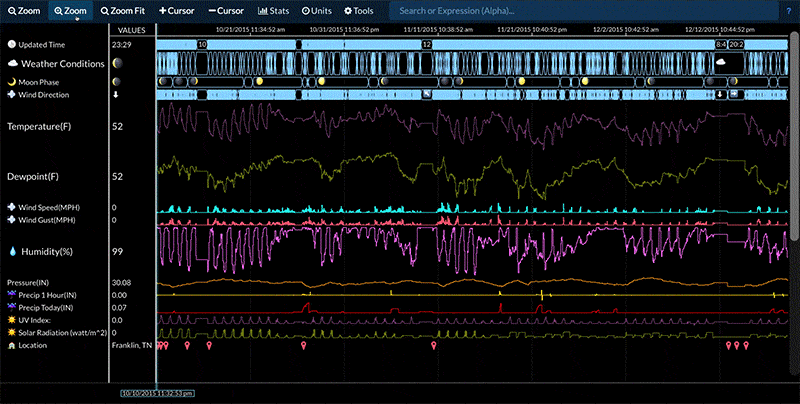The width and height of the screenshot is (800, 404).
Task: Click the down arrow marker on Wind Direction timeline
Action: 720,94
